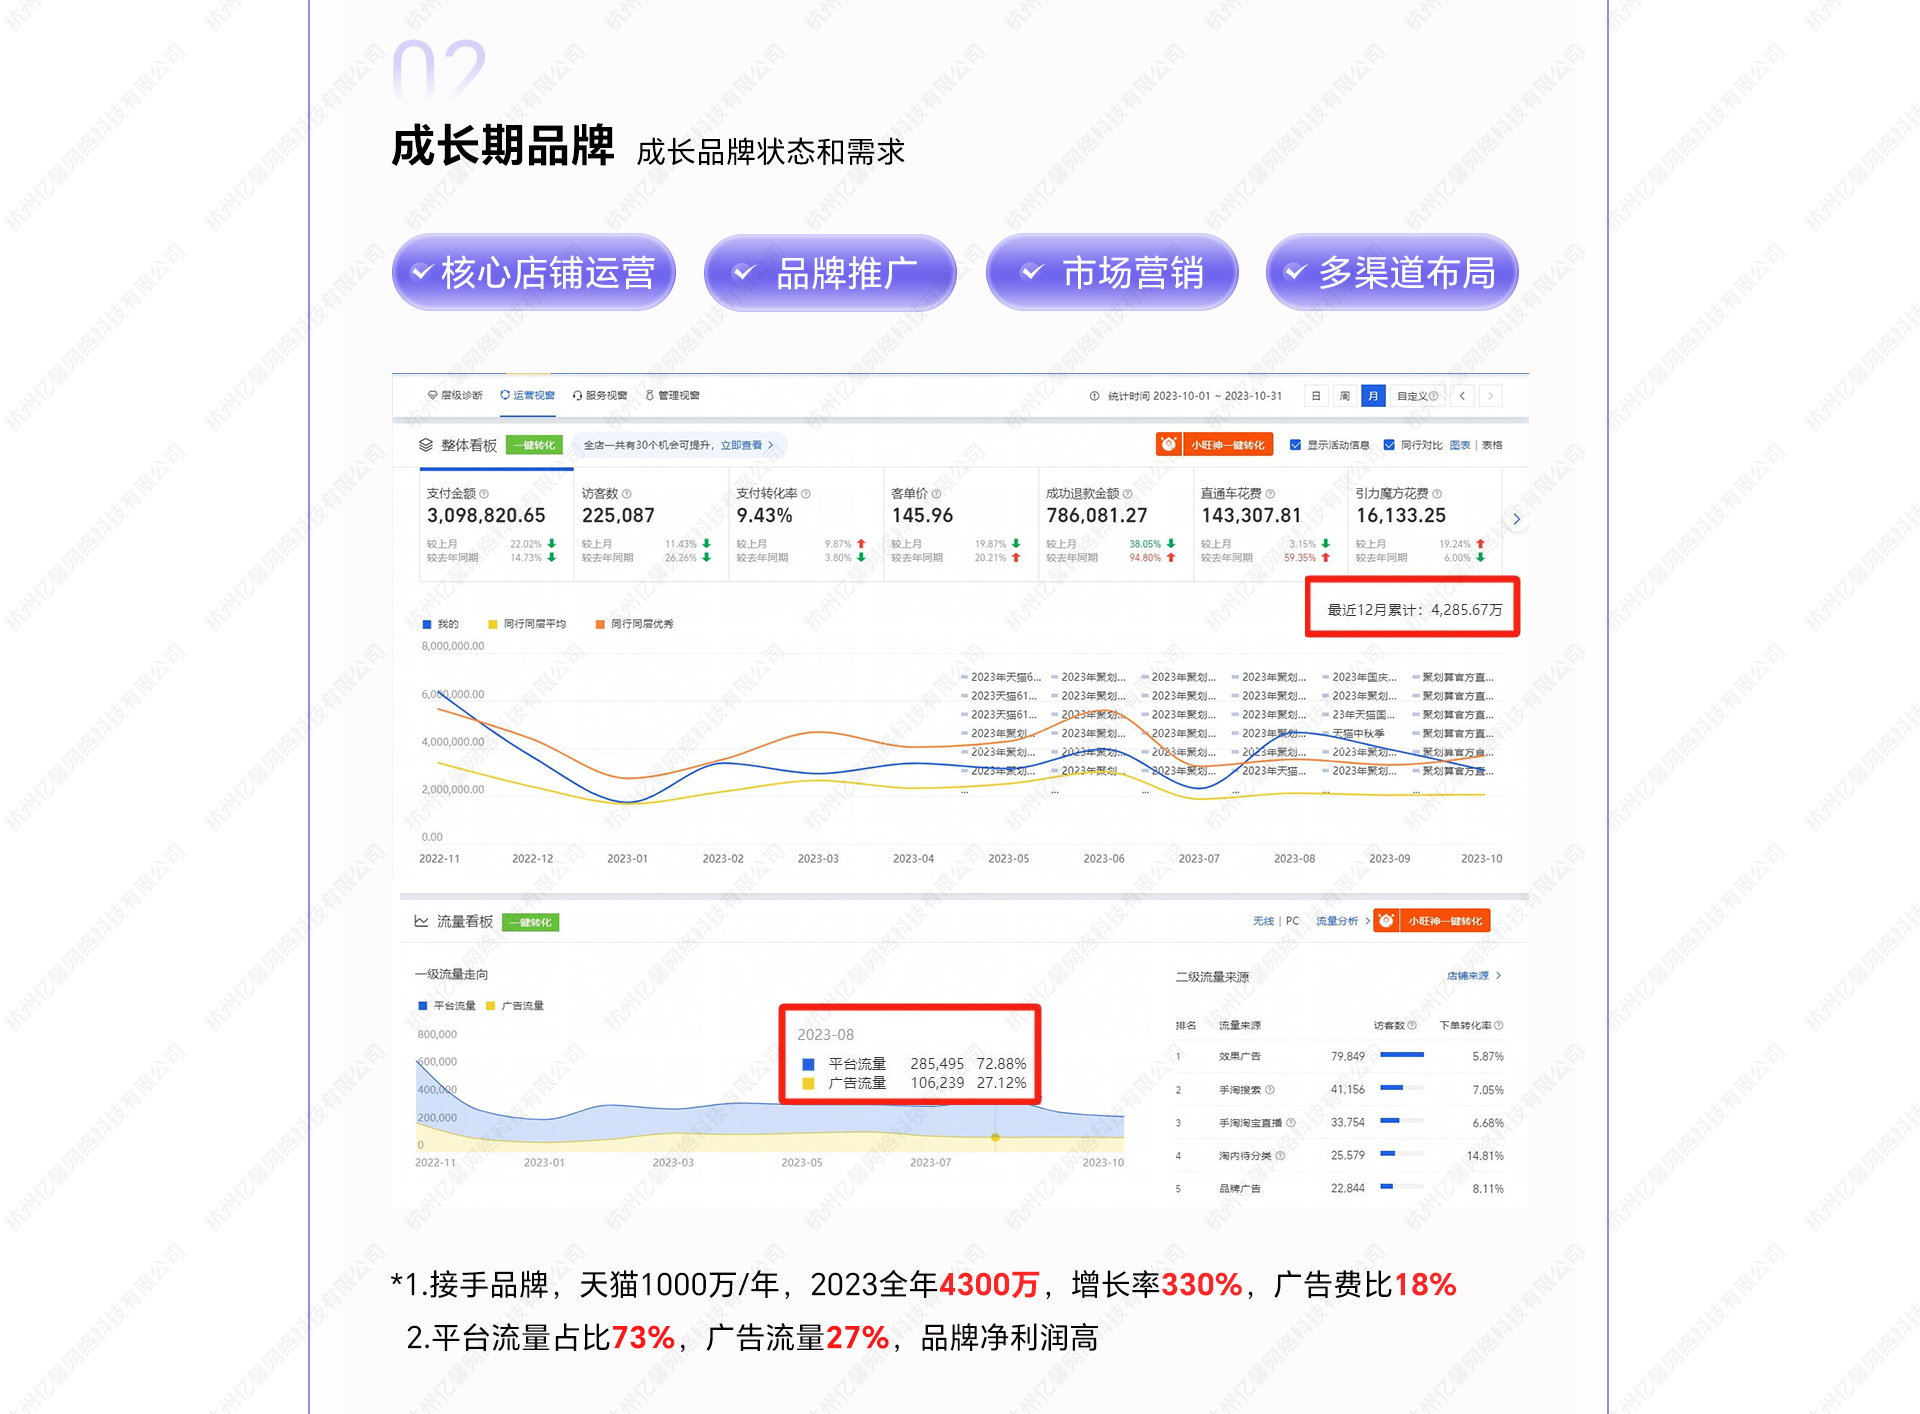
Task: Click help icon next to 访客数 metric card
Action: (x=627, y=493)
